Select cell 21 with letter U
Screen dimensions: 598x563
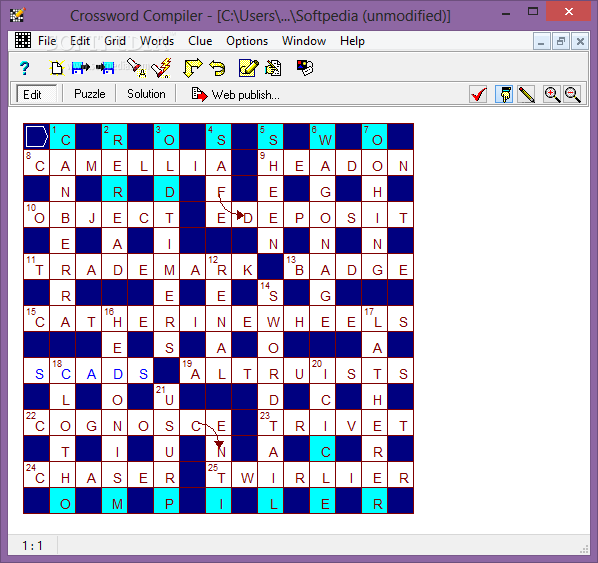tap(167, 397)
